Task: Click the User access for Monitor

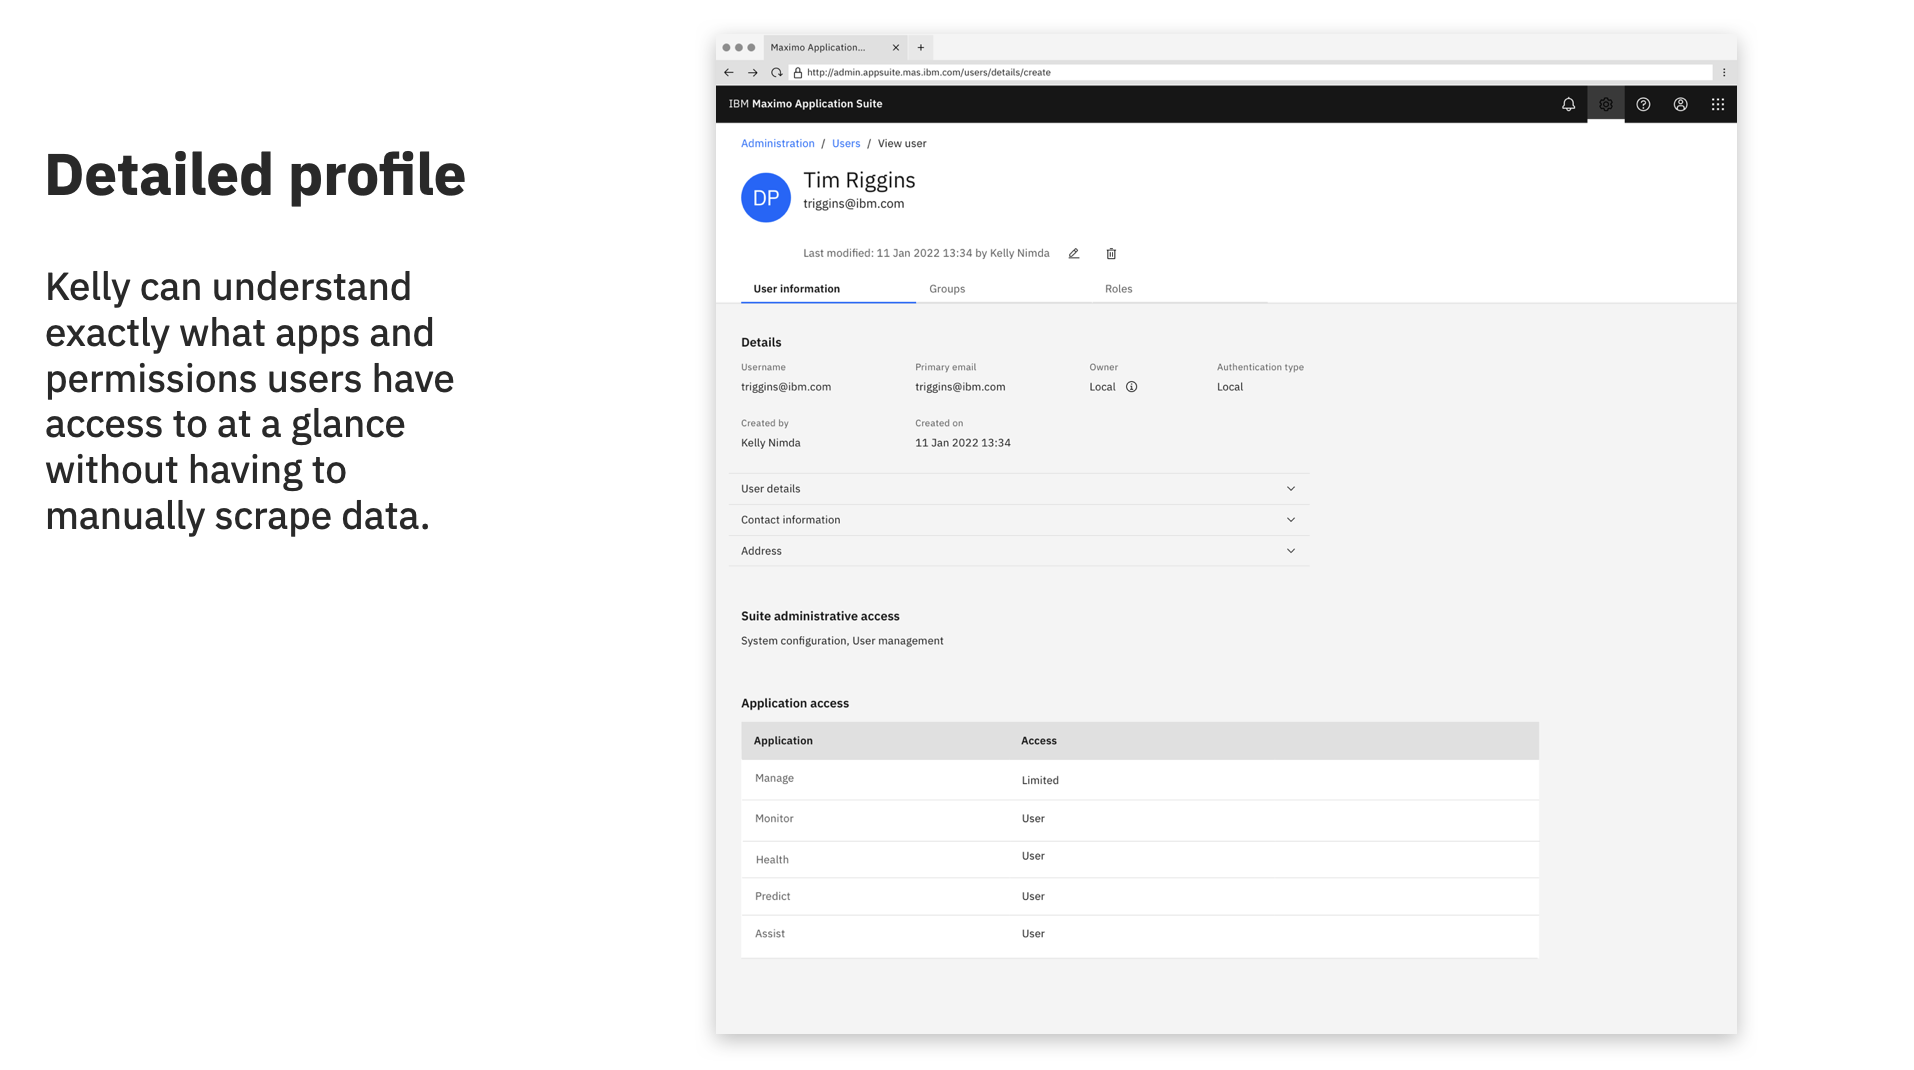Action: tap(1032, 819)
